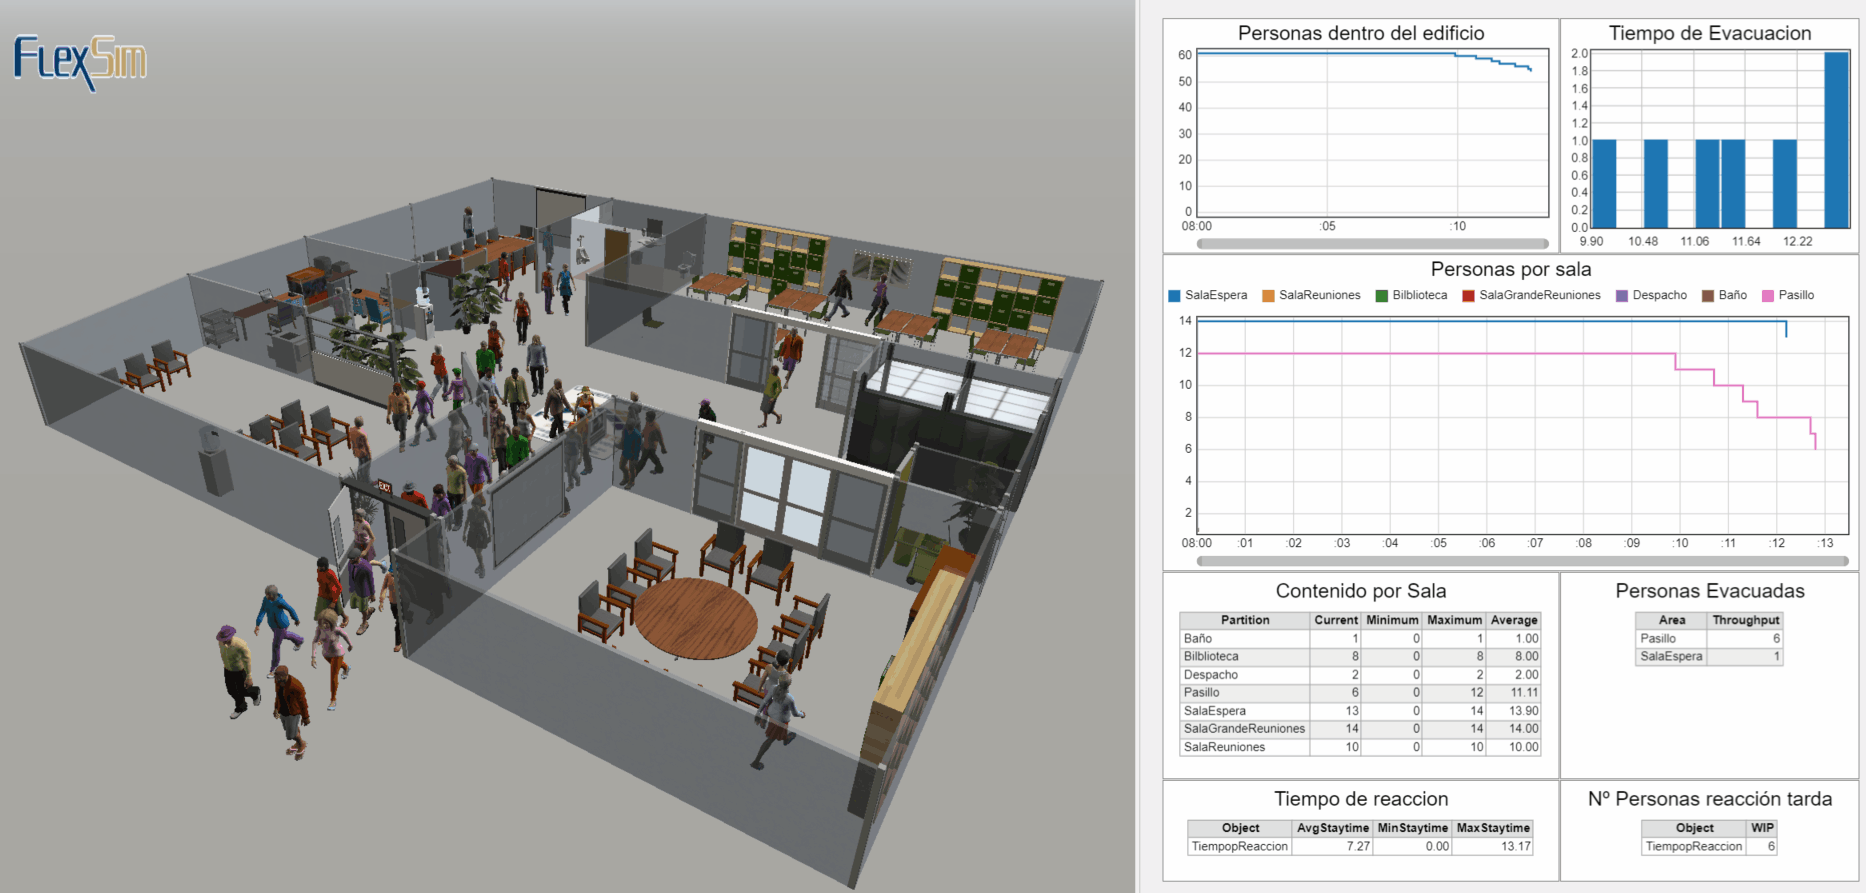Select the red SalaGrandeReuniones legend marker

(1468, 296)
